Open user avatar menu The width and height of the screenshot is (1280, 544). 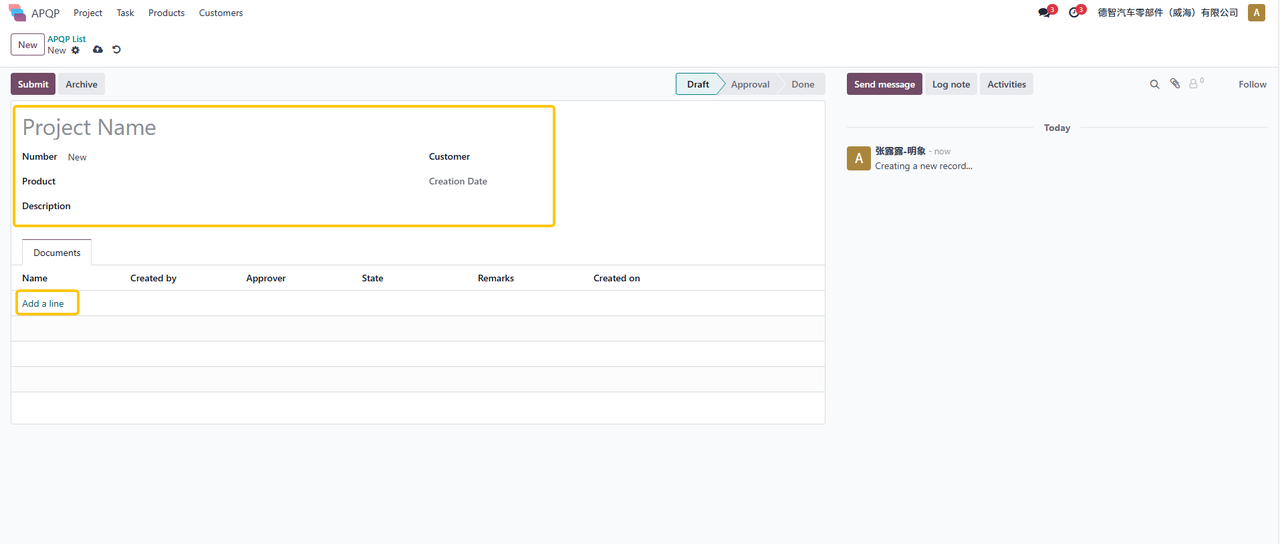click(1256, 13)
